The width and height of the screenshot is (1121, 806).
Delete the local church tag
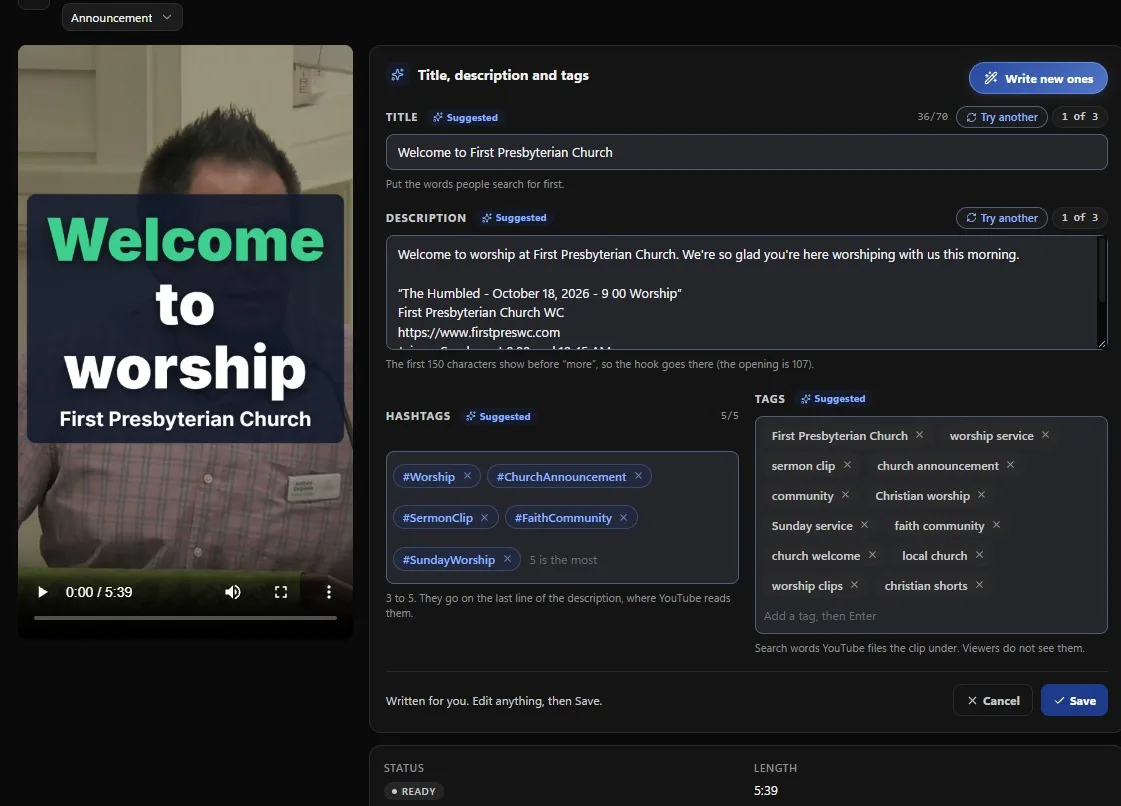point(979,555)
